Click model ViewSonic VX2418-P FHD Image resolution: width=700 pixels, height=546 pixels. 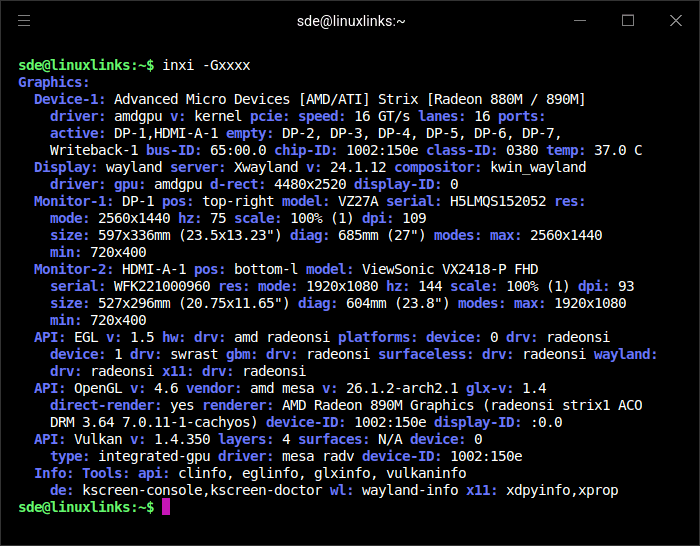450,269
